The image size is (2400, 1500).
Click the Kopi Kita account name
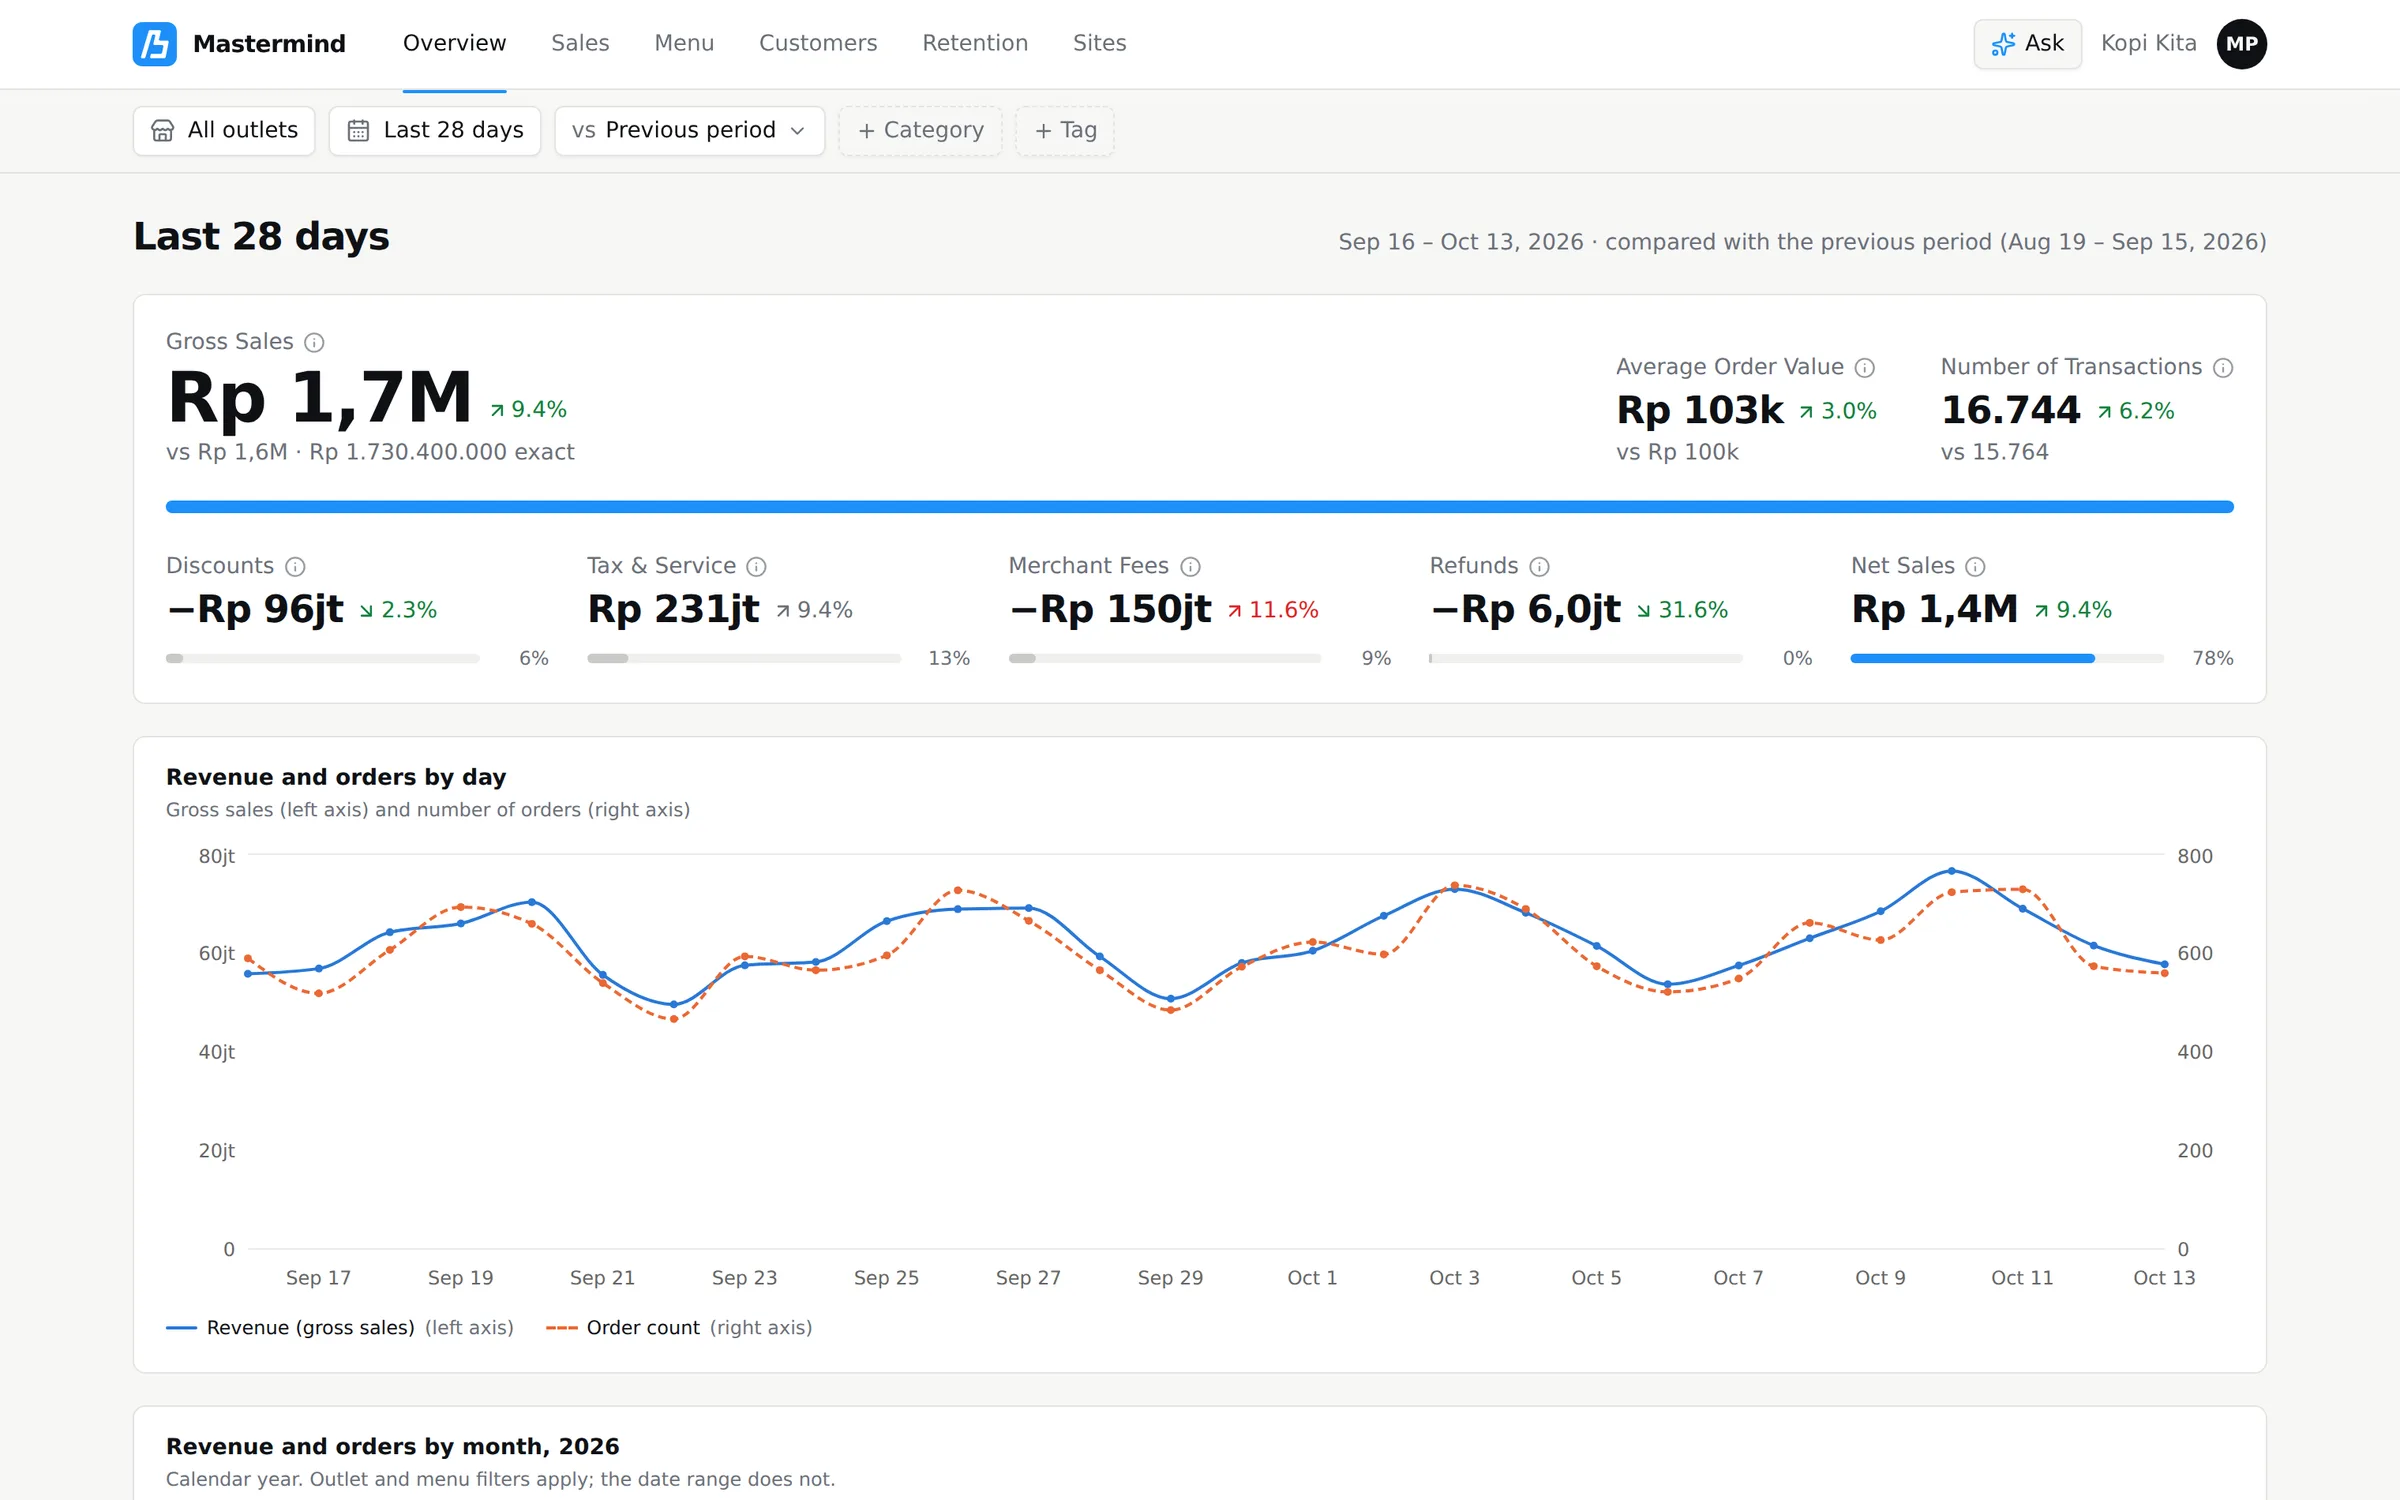[2148, 43]
